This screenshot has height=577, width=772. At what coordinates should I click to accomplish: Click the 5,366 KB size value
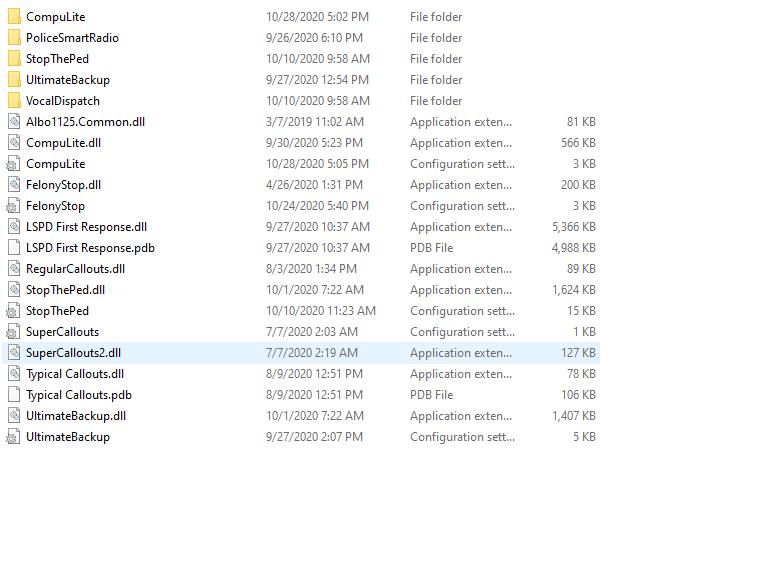(x=574, y=227)
